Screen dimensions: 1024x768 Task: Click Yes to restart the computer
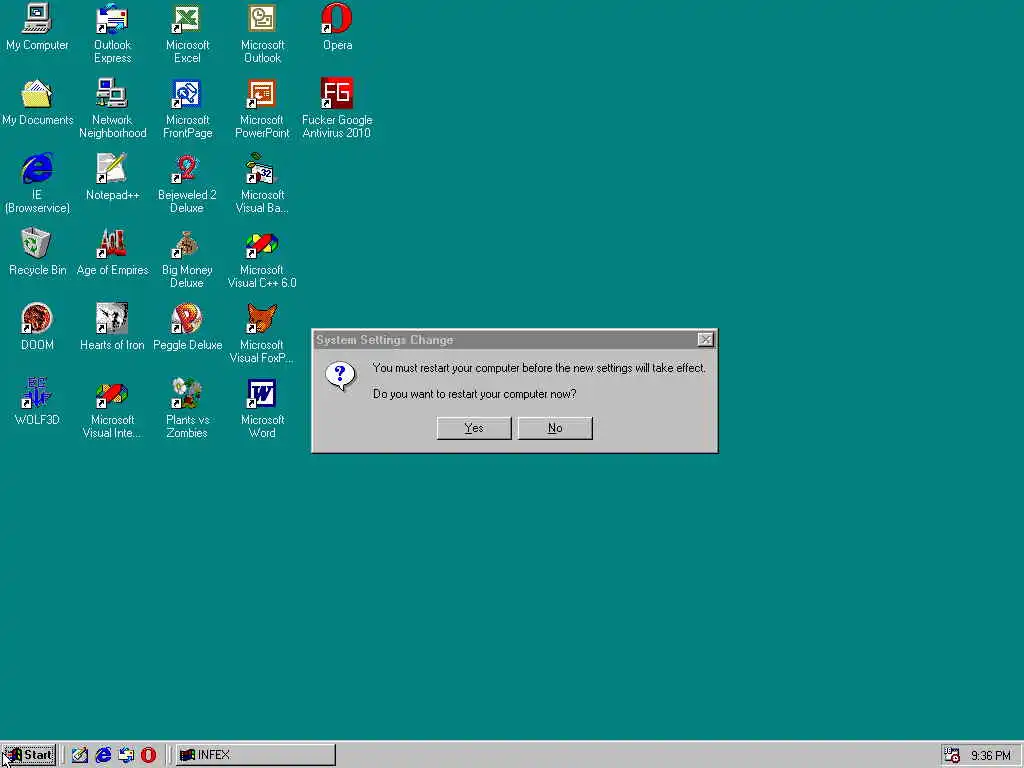pos(474,428)
